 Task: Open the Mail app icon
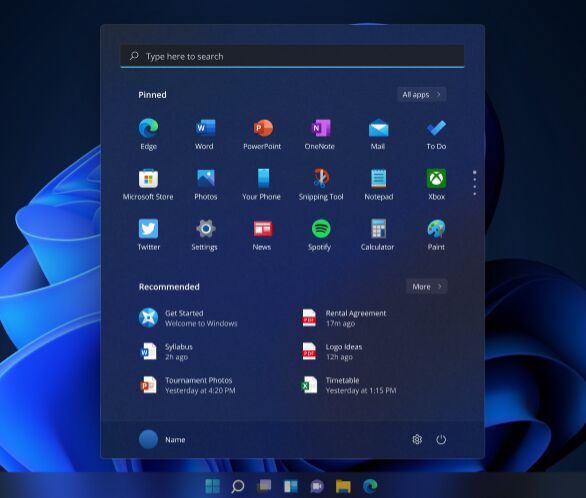[378, 134]
